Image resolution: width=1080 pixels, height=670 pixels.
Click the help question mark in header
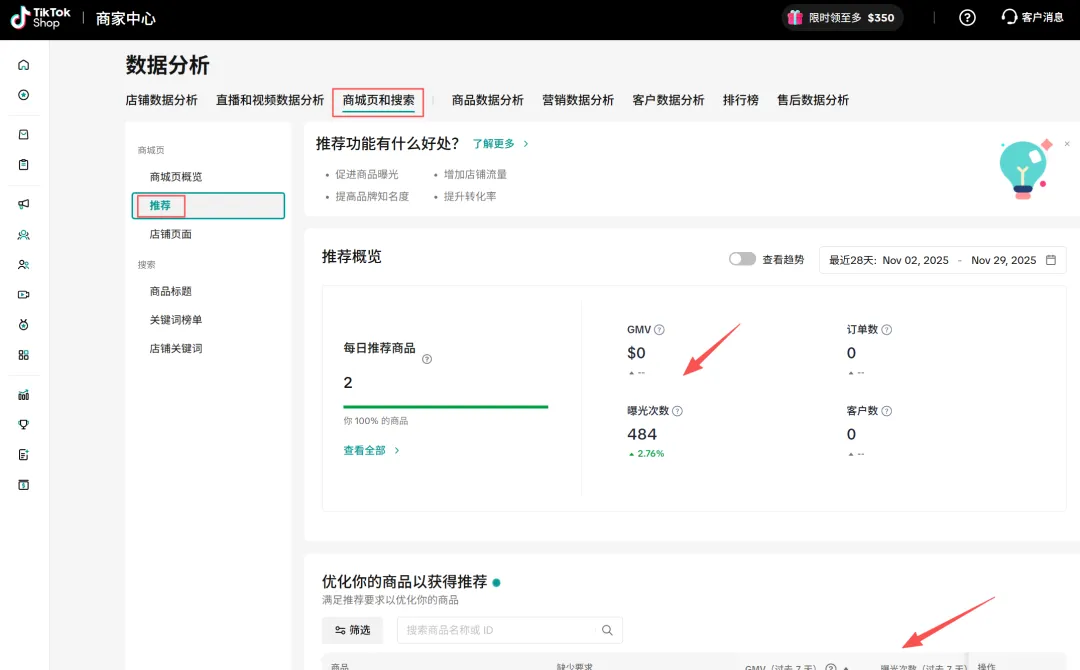click(967, 18)
